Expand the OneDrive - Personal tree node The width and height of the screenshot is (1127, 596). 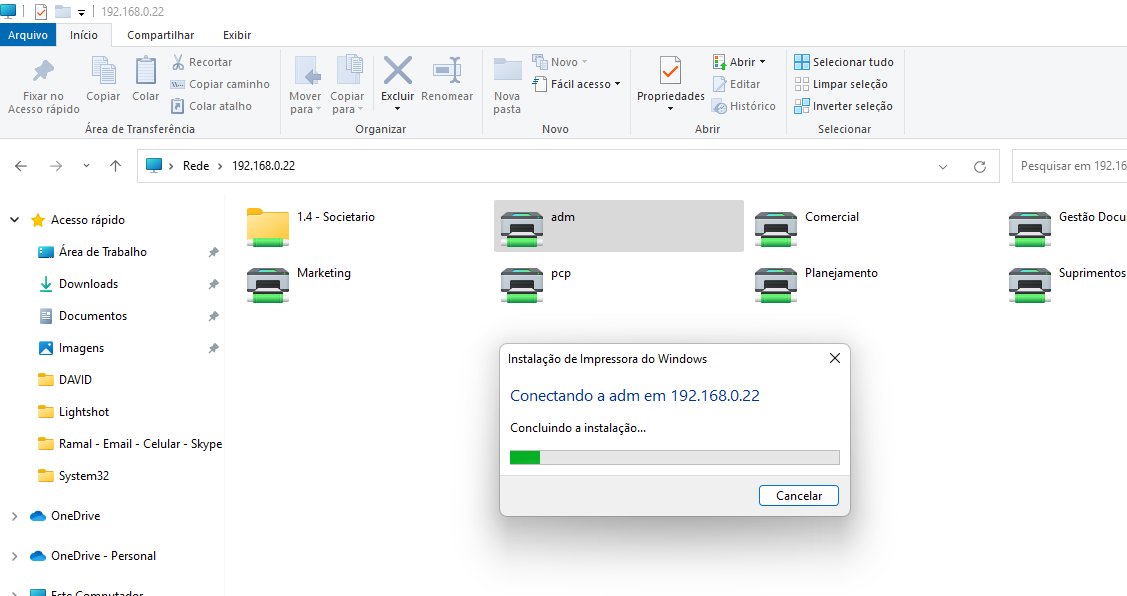point(14,556)
